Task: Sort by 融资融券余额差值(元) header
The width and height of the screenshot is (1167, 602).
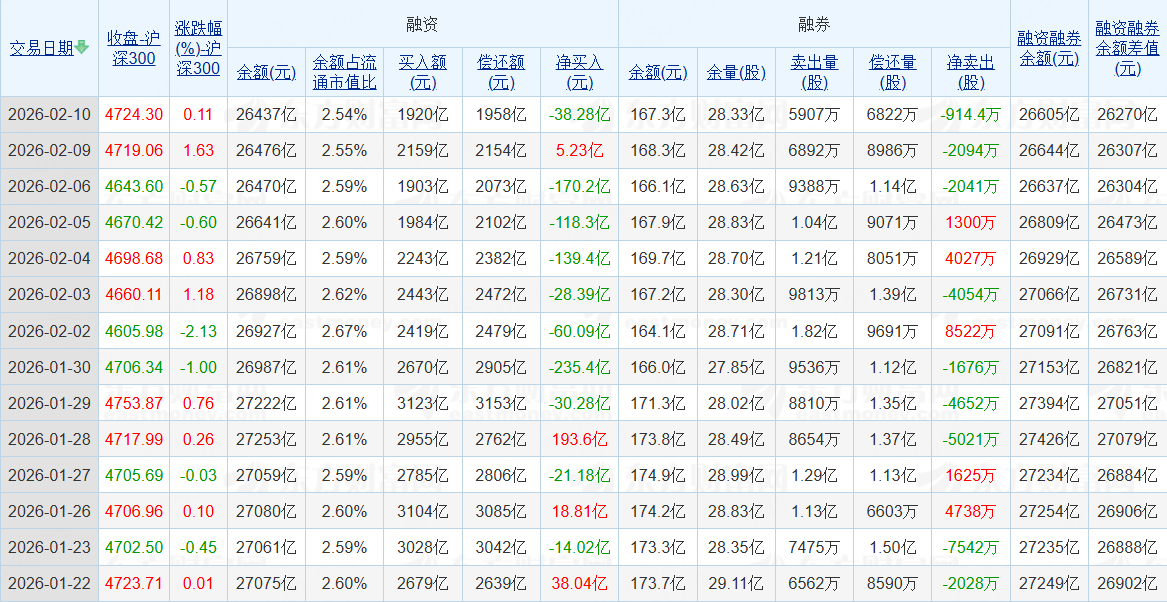Action: click(x=1128, y=48)
